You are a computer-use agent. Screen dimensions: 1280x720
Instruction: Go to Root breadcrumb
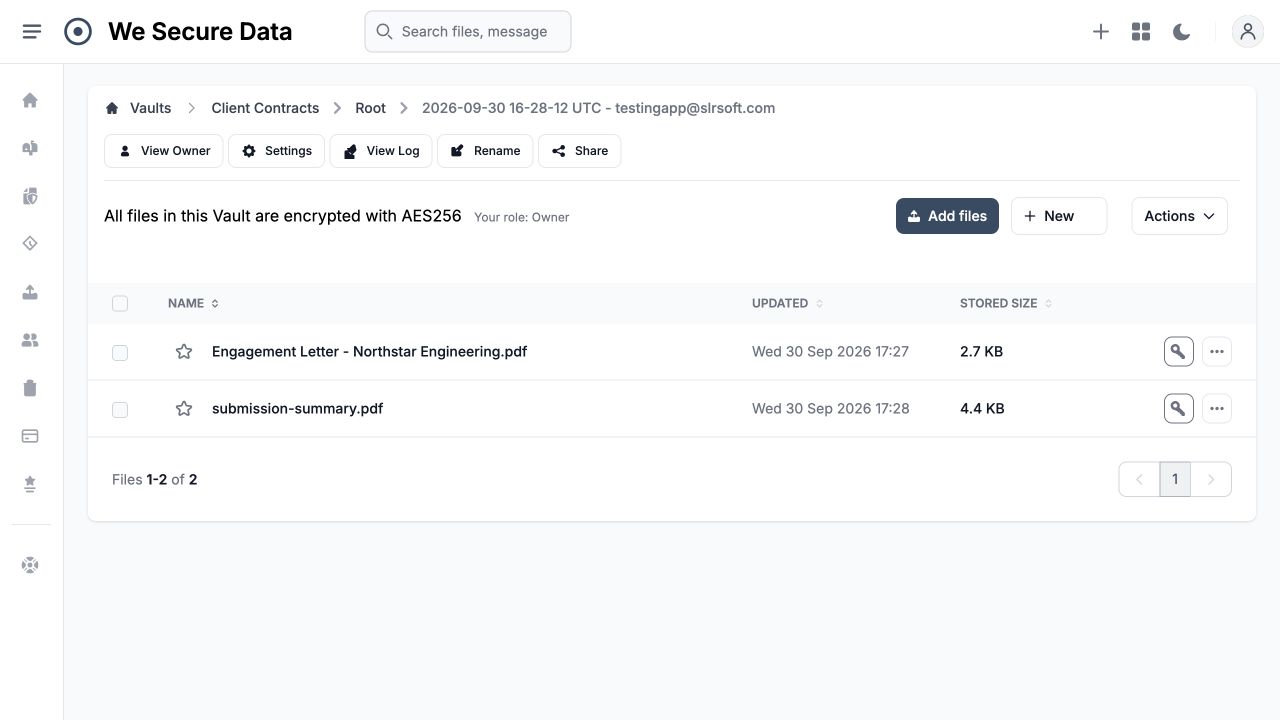click(370, 108)
